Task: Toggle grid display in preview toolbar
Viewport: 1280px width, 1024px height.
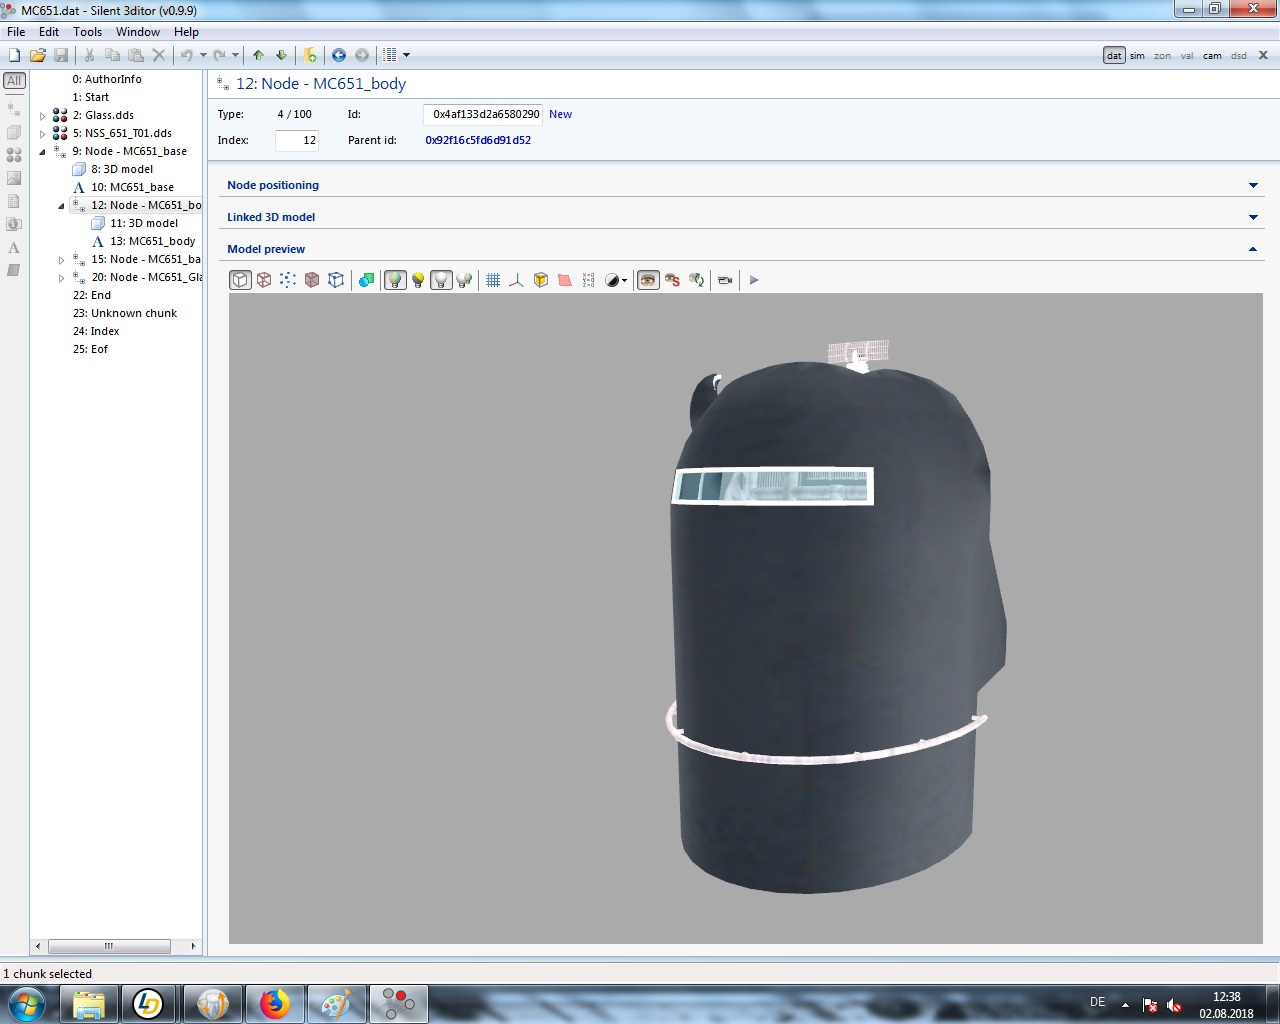Action: coord(493,280)
